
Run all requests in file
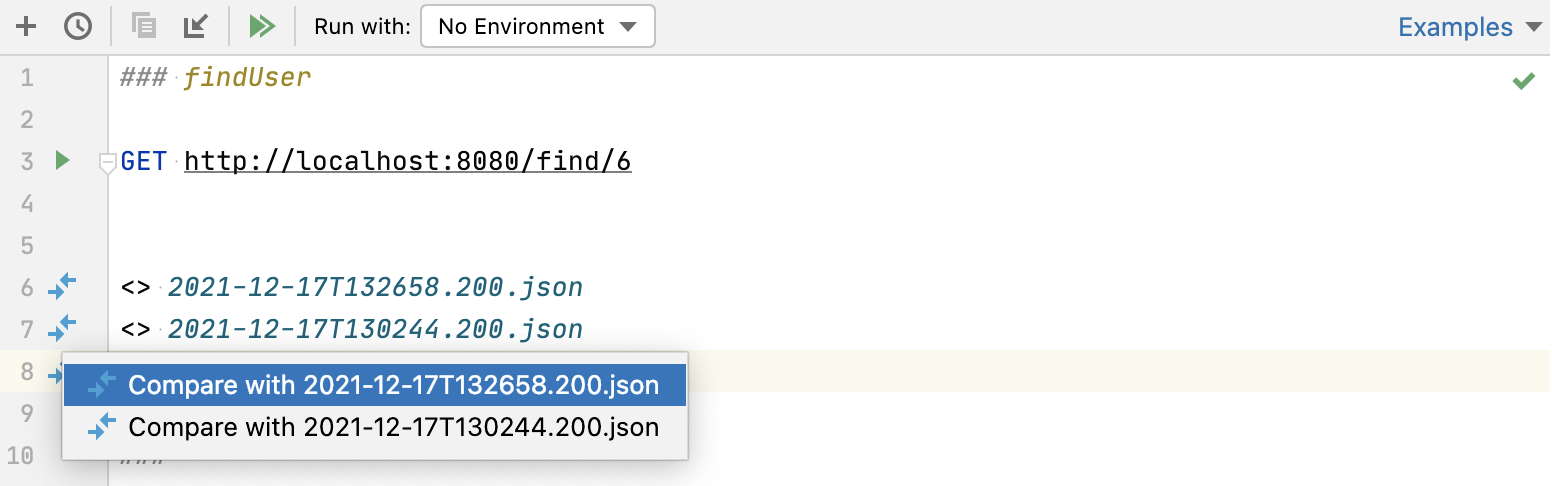pyautogui.click(x=262, y=26)
